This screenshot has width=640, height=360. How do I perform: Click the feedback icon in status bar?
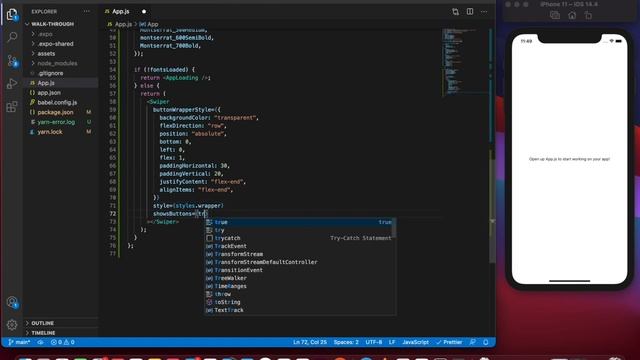(x=473, y=342)
